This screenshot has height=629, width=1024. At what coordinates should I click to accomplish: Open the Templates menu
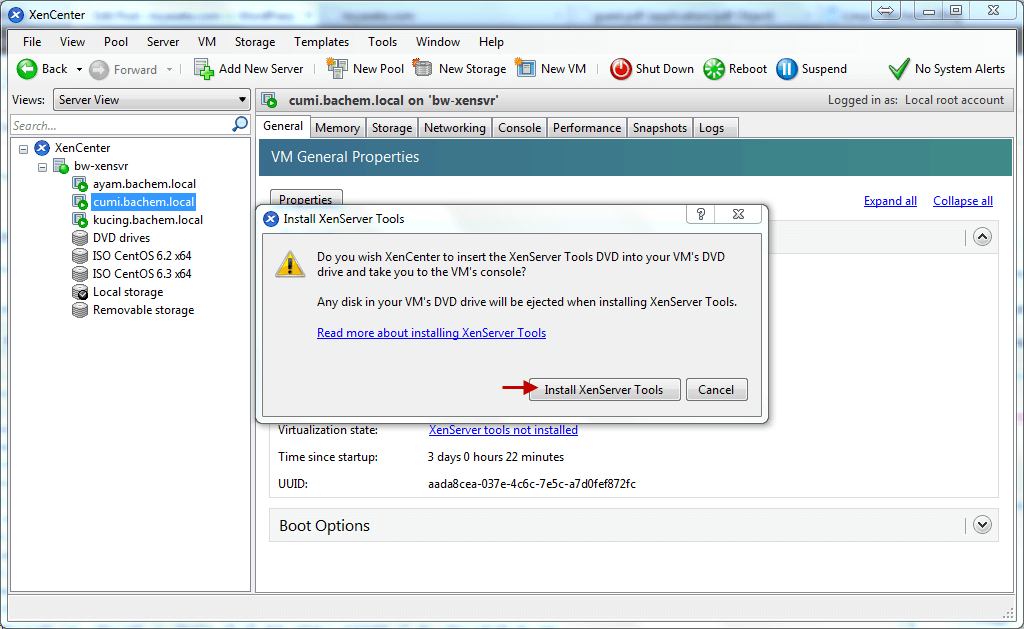321,42
